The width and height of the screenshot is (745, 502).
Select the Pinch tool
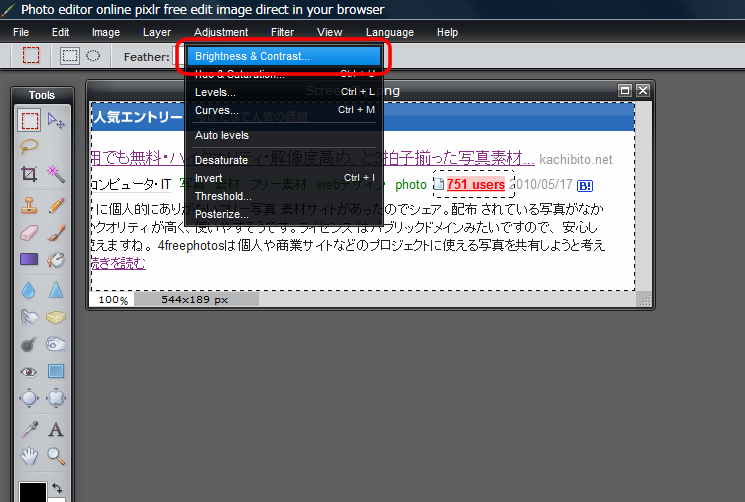(x=56, y=398)
